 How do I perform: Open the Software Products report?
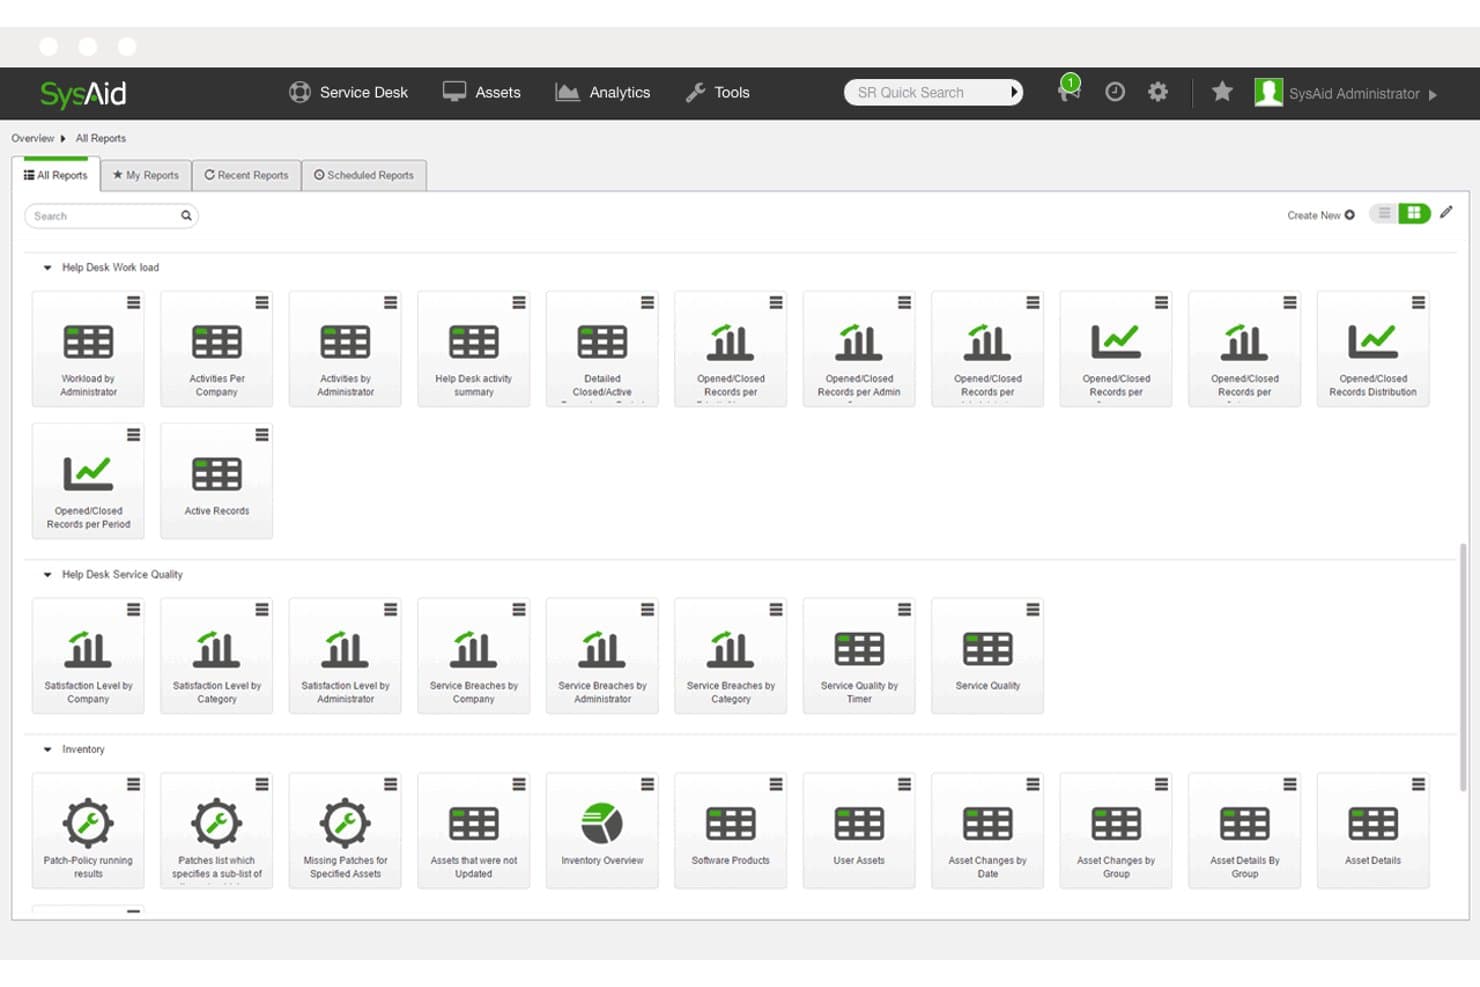(x=730, y=831)
